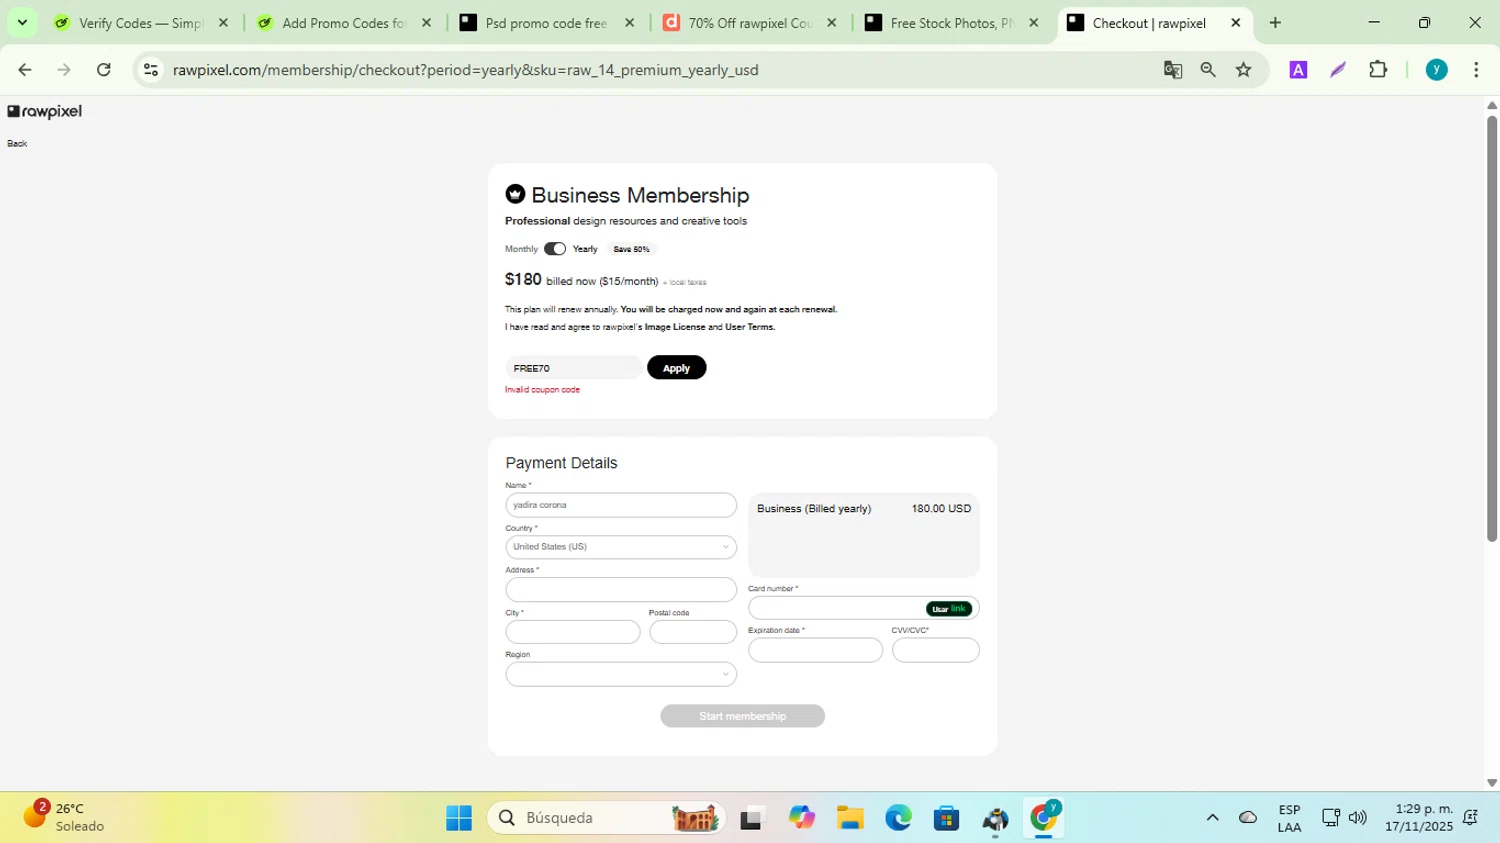Click the purple feather extension icon
This screenshot has width=1500, height=843.
[x=1338, y=70]
